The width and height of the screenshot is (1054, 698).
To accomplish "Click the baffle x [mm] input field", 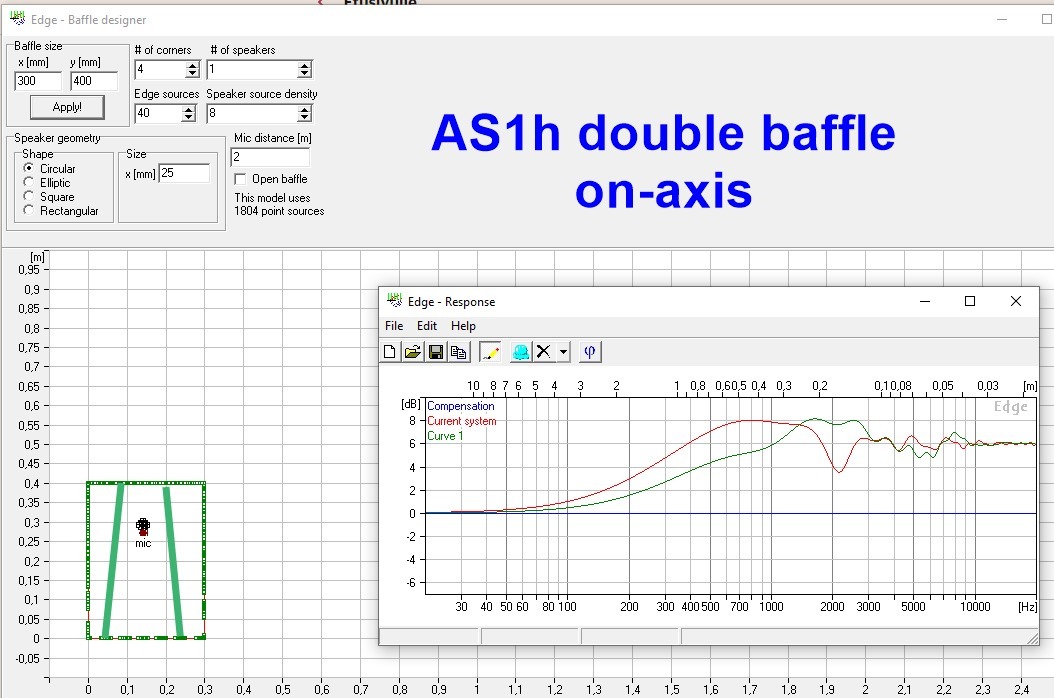I will tap(38, 81).
